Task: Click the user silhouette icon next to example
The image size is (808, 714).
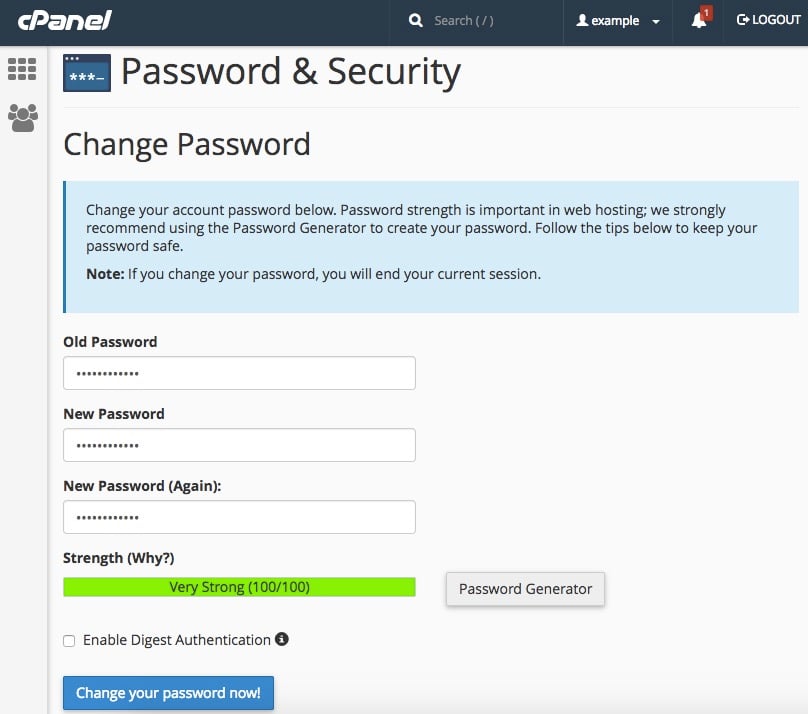Action: click(x=581, y=20)
